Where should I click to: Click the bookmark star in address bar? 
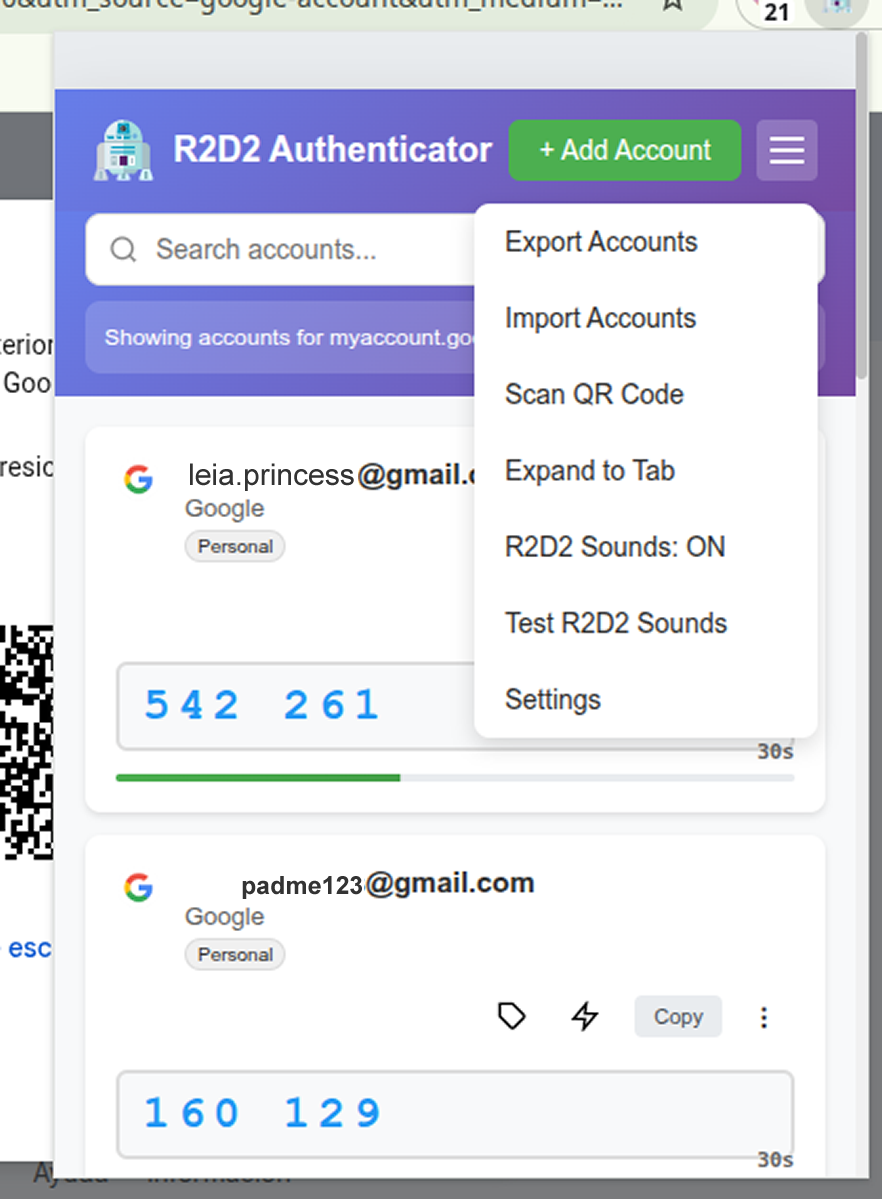click(x=672, y=5)
